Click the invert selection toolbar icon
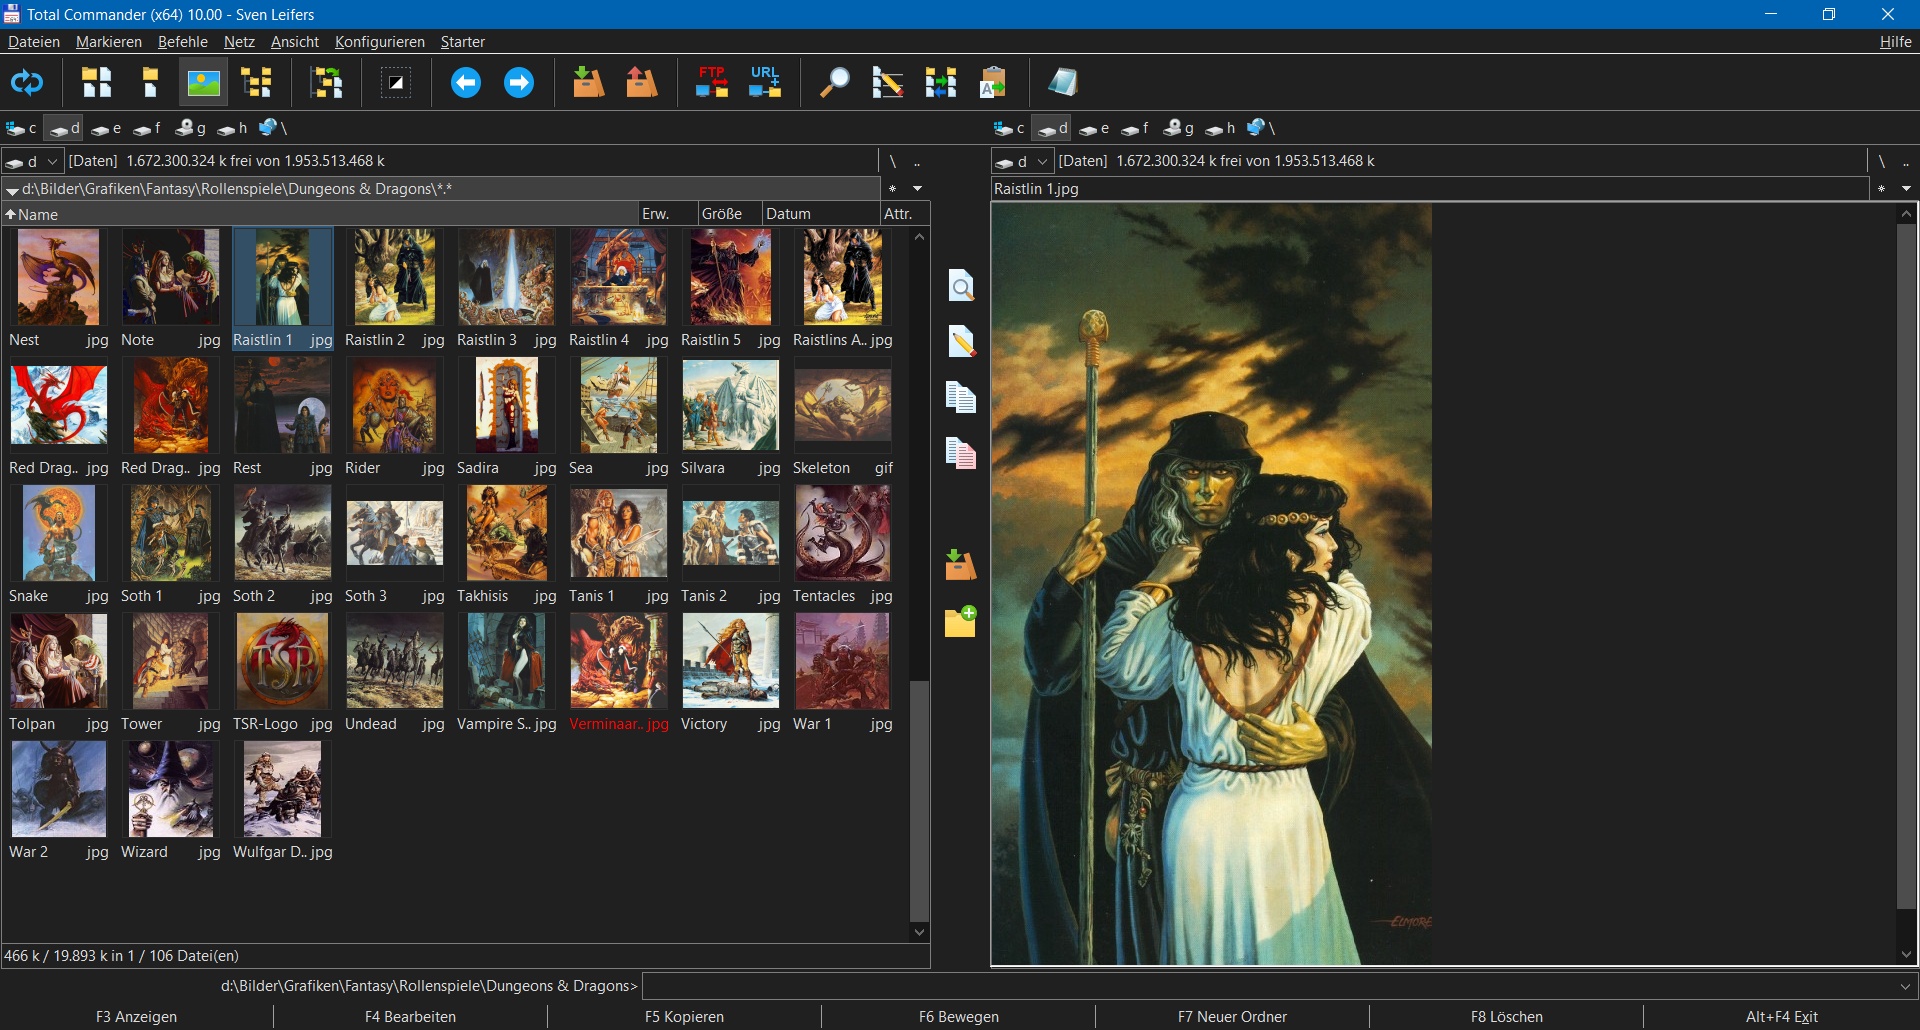 pos(396,83)
